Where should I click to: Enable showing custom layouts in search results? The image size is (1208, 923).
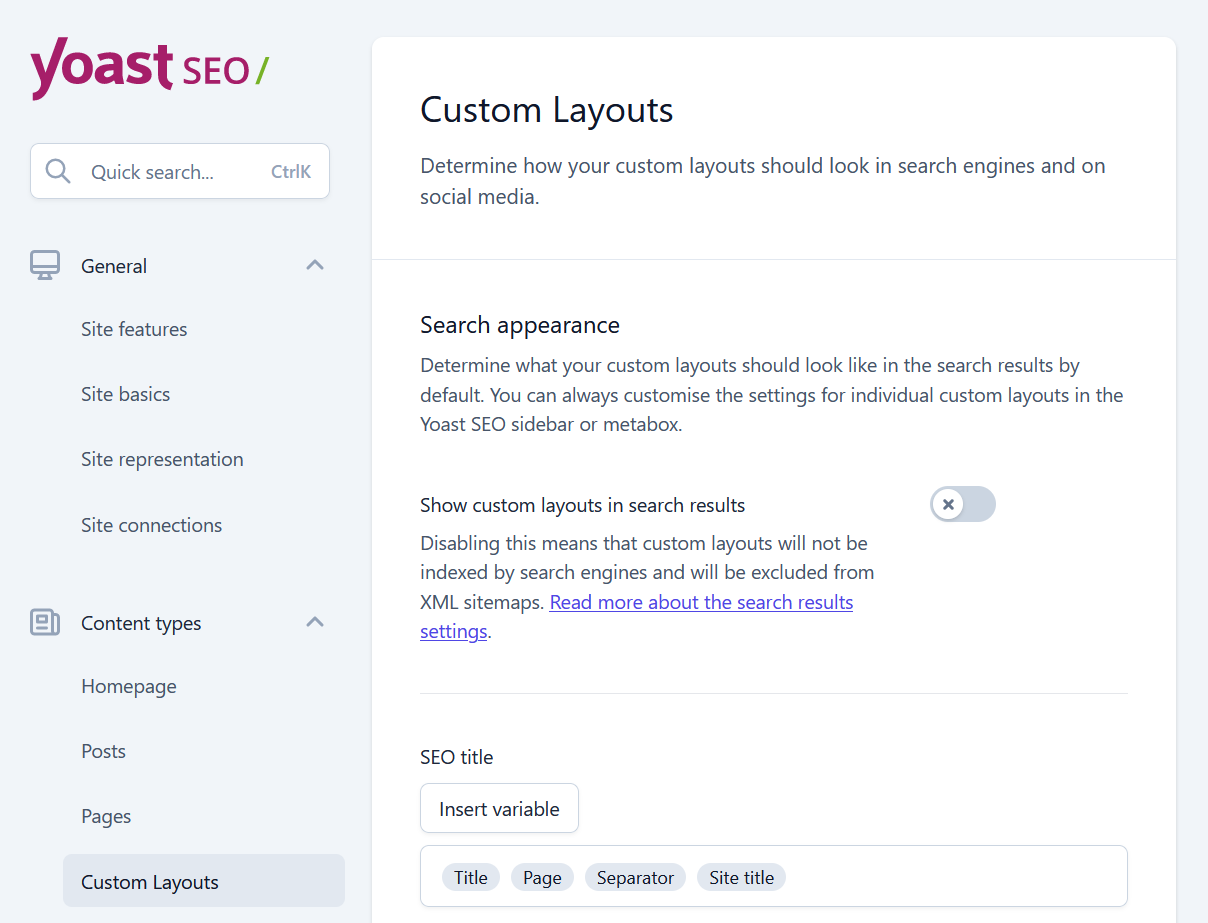[x=962, y=504]
